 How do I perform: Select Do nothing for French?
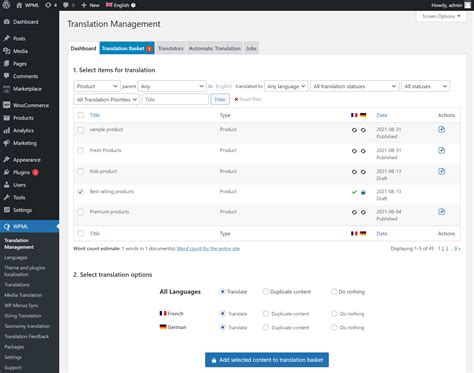(334, 314)
